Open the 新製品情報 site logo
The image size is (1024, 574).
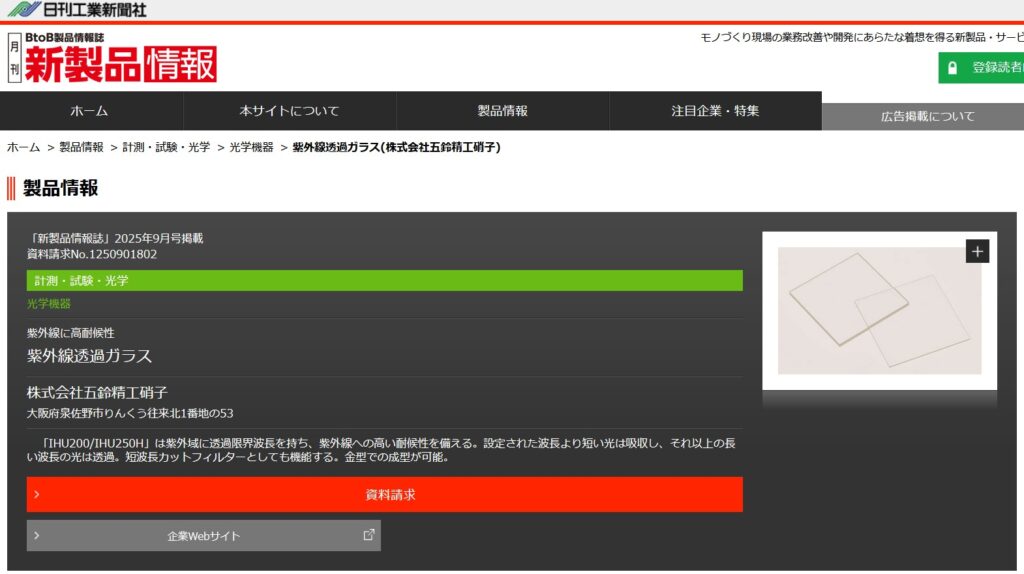(x=112, y=58)
